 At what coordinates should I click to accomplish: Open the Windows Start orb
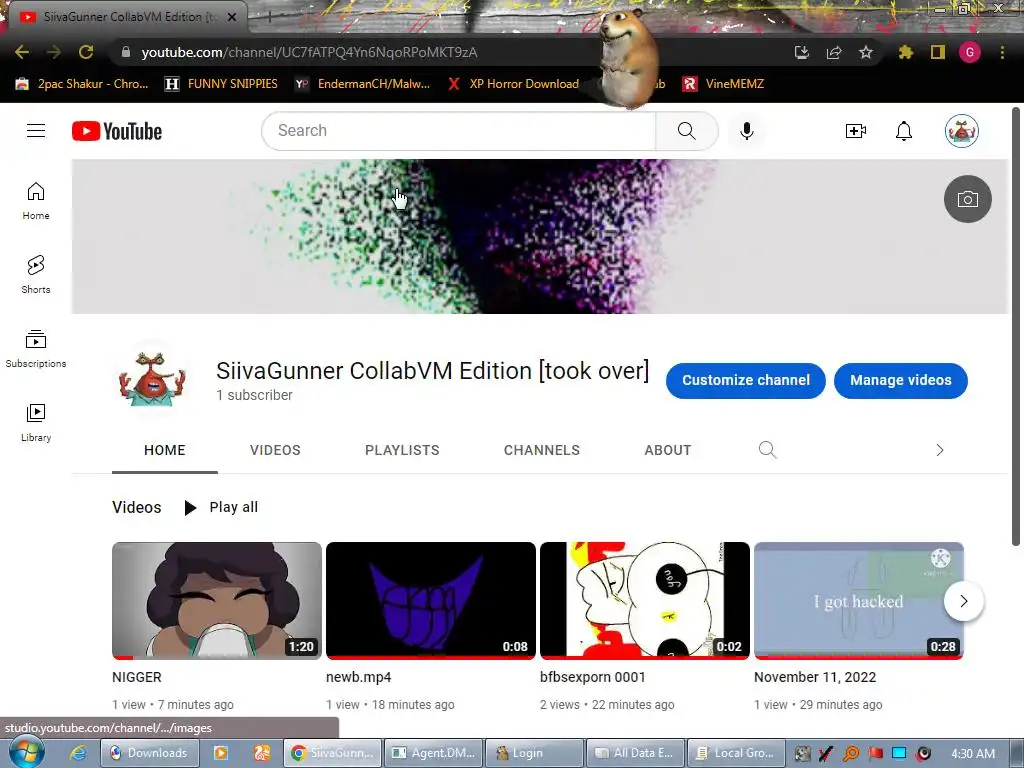click(x=26, y=752)
